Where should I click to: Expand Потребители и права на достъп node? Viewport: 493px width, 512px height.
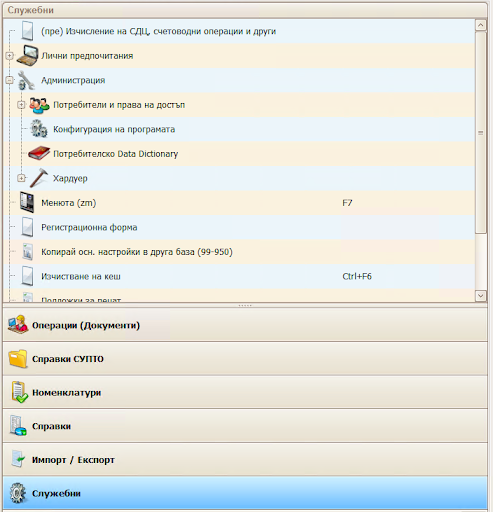[x=21, y=105]
